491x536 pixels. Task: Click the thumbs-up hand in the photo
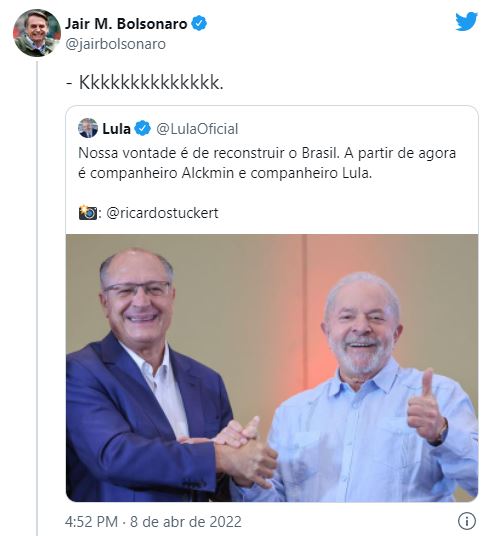point(426,407)
